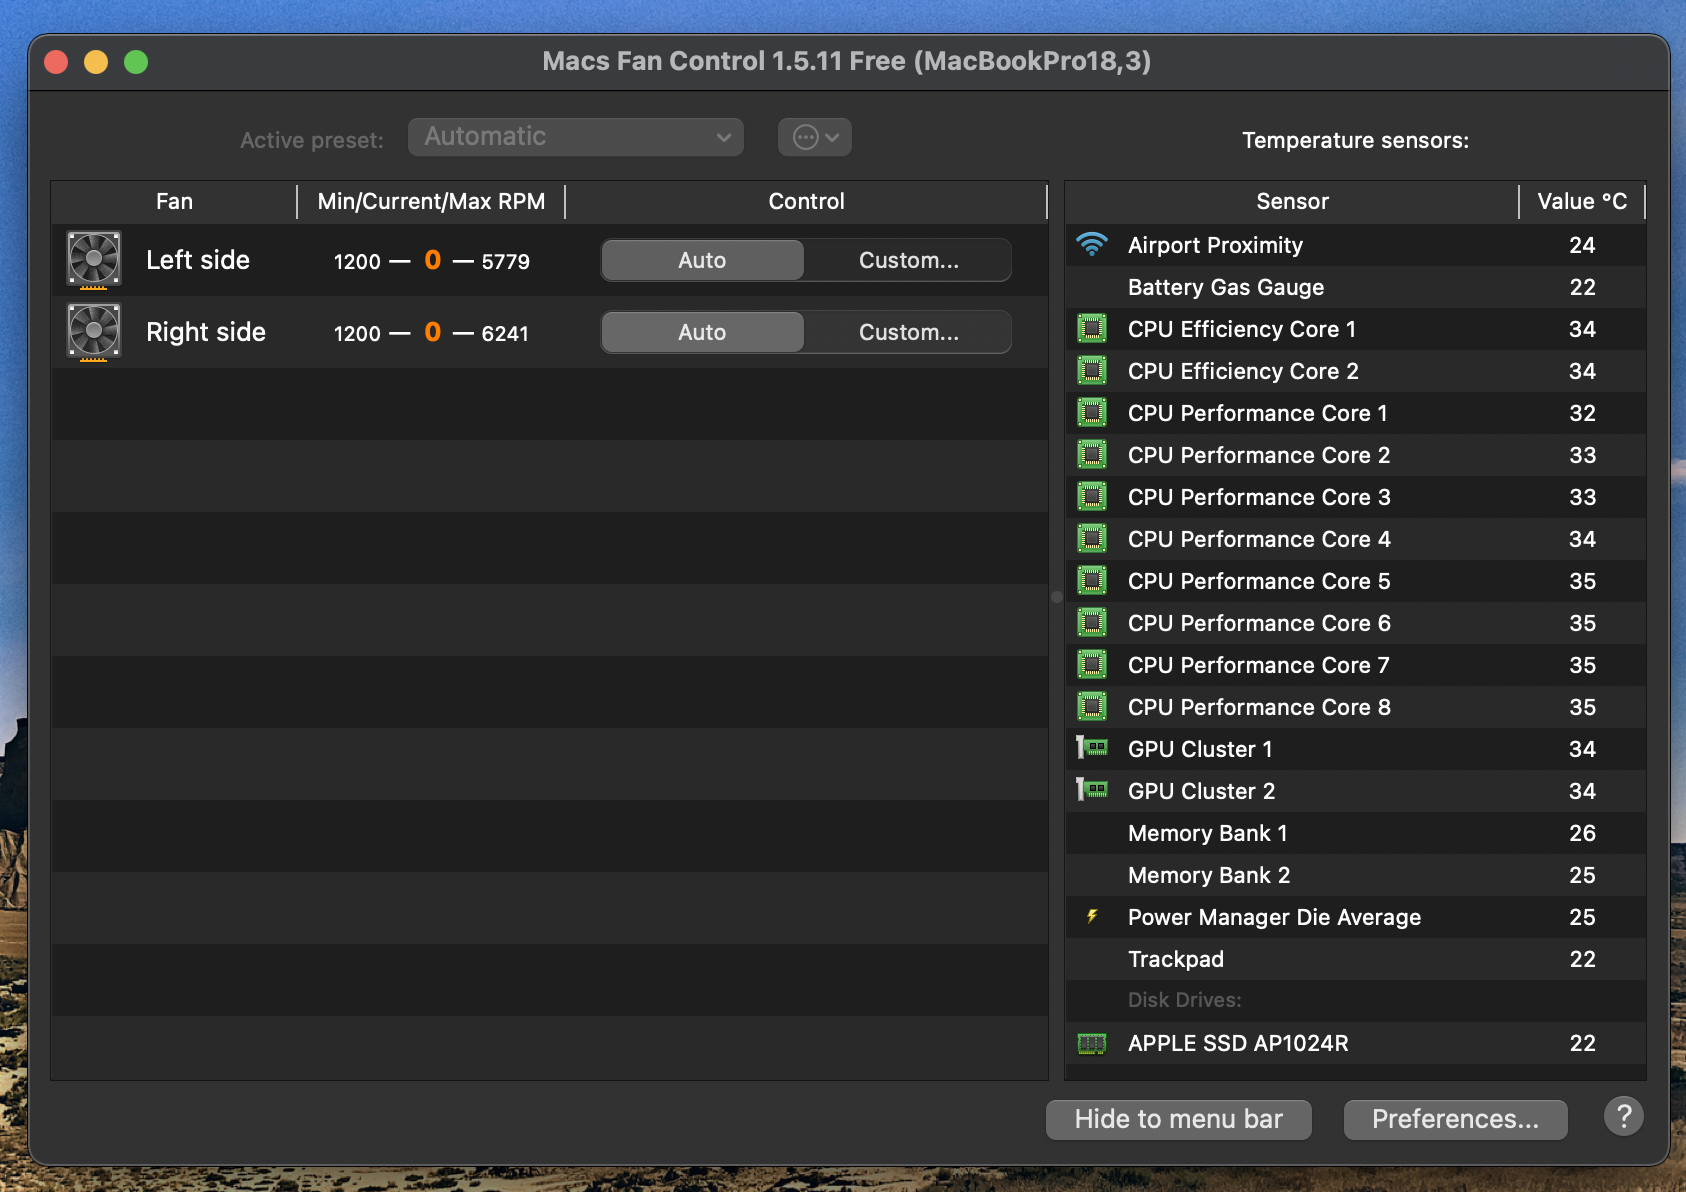This screenshot has width=1686, height=1192.
Task: Click the CPU Performance Core 6 chip icon
Action: coord(1092,623)
